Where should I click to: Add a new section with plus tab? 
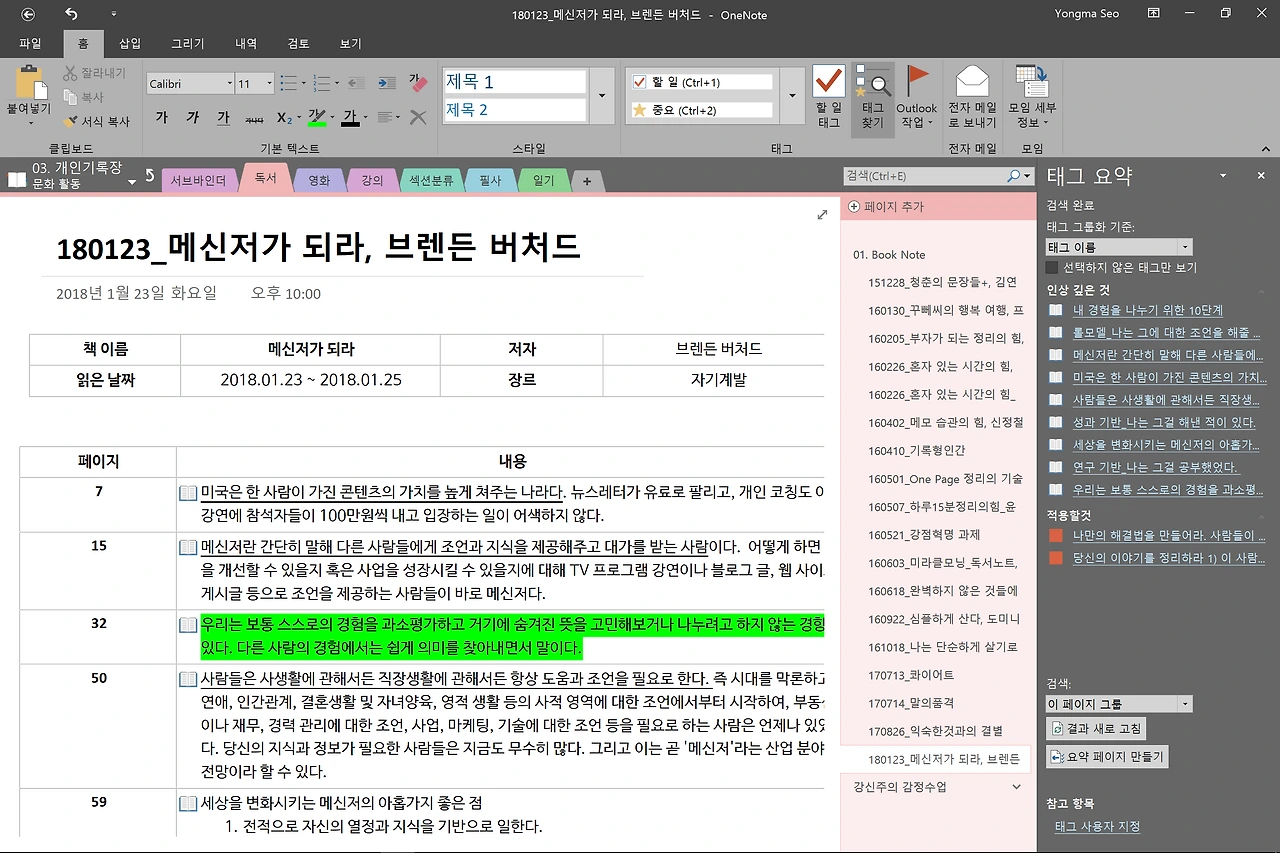(x=587, y=181)
